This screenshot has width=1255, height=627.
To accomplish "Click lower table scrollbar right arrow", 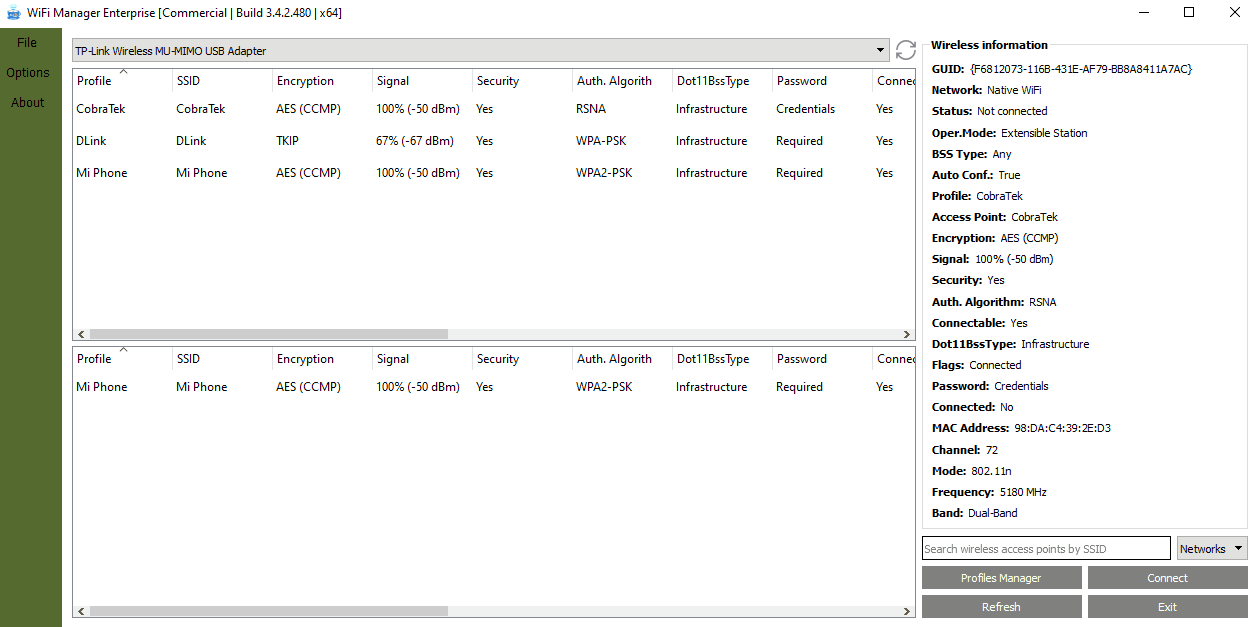I will [x=907, y=610].
